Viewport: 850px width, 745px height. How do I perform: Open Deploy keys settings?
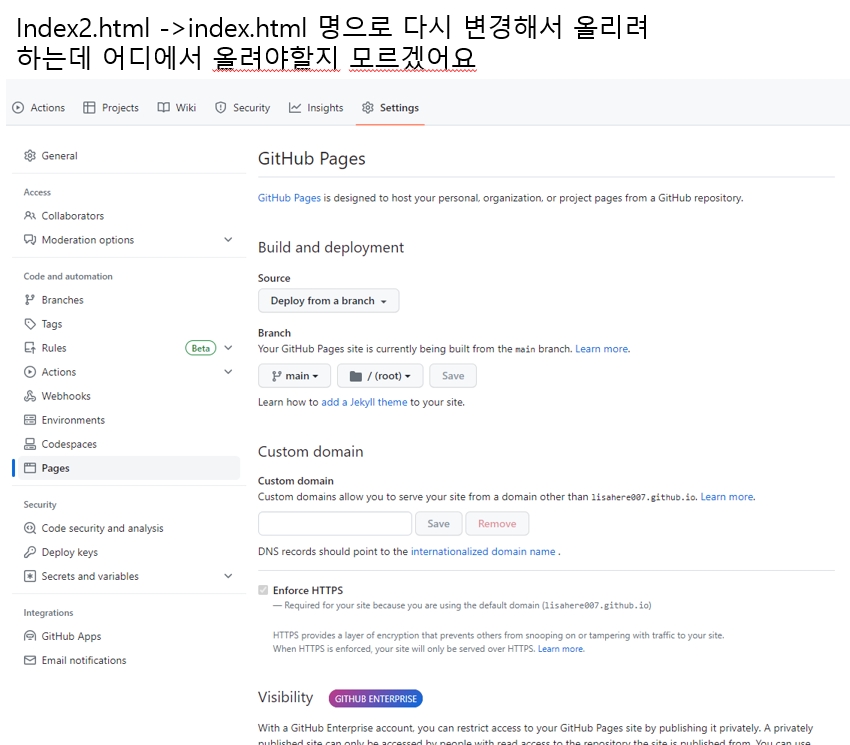(128, 552)
